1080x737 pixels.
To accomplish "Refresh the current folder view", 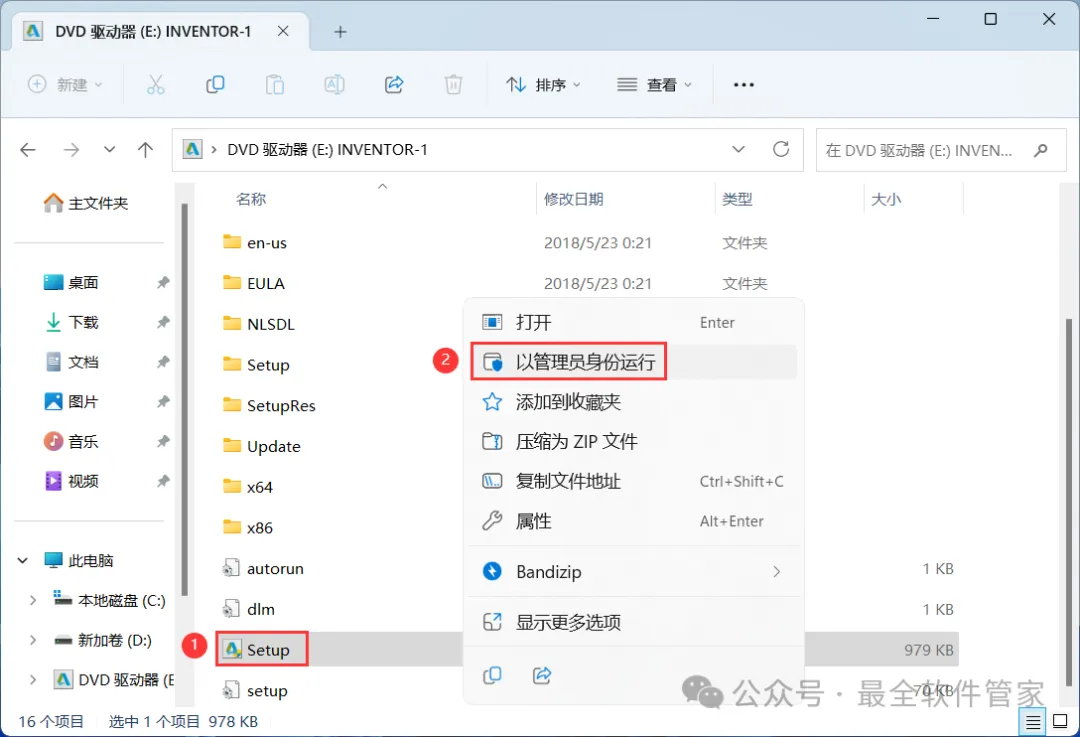I will tap(781, 149).
